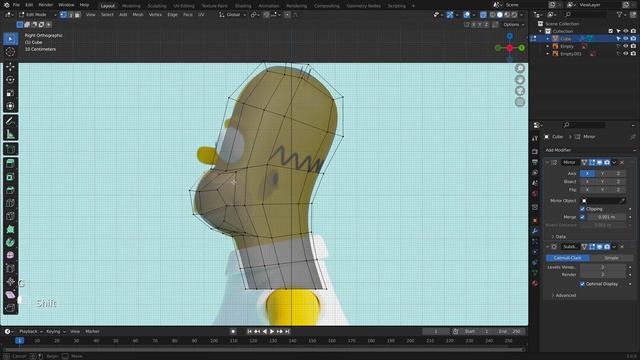Hide Empty.001 via eye icon

coord(626,54)
